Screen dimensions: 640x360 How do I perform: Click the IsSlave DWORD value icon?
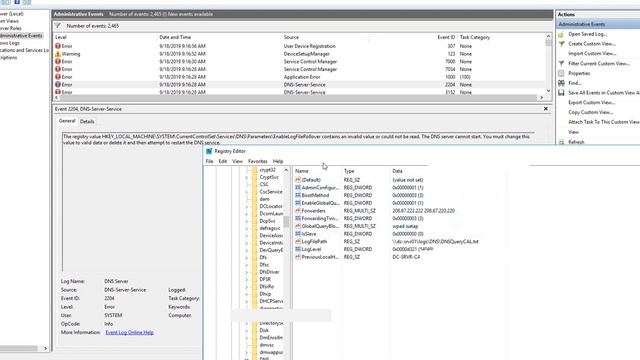point(298,234)
